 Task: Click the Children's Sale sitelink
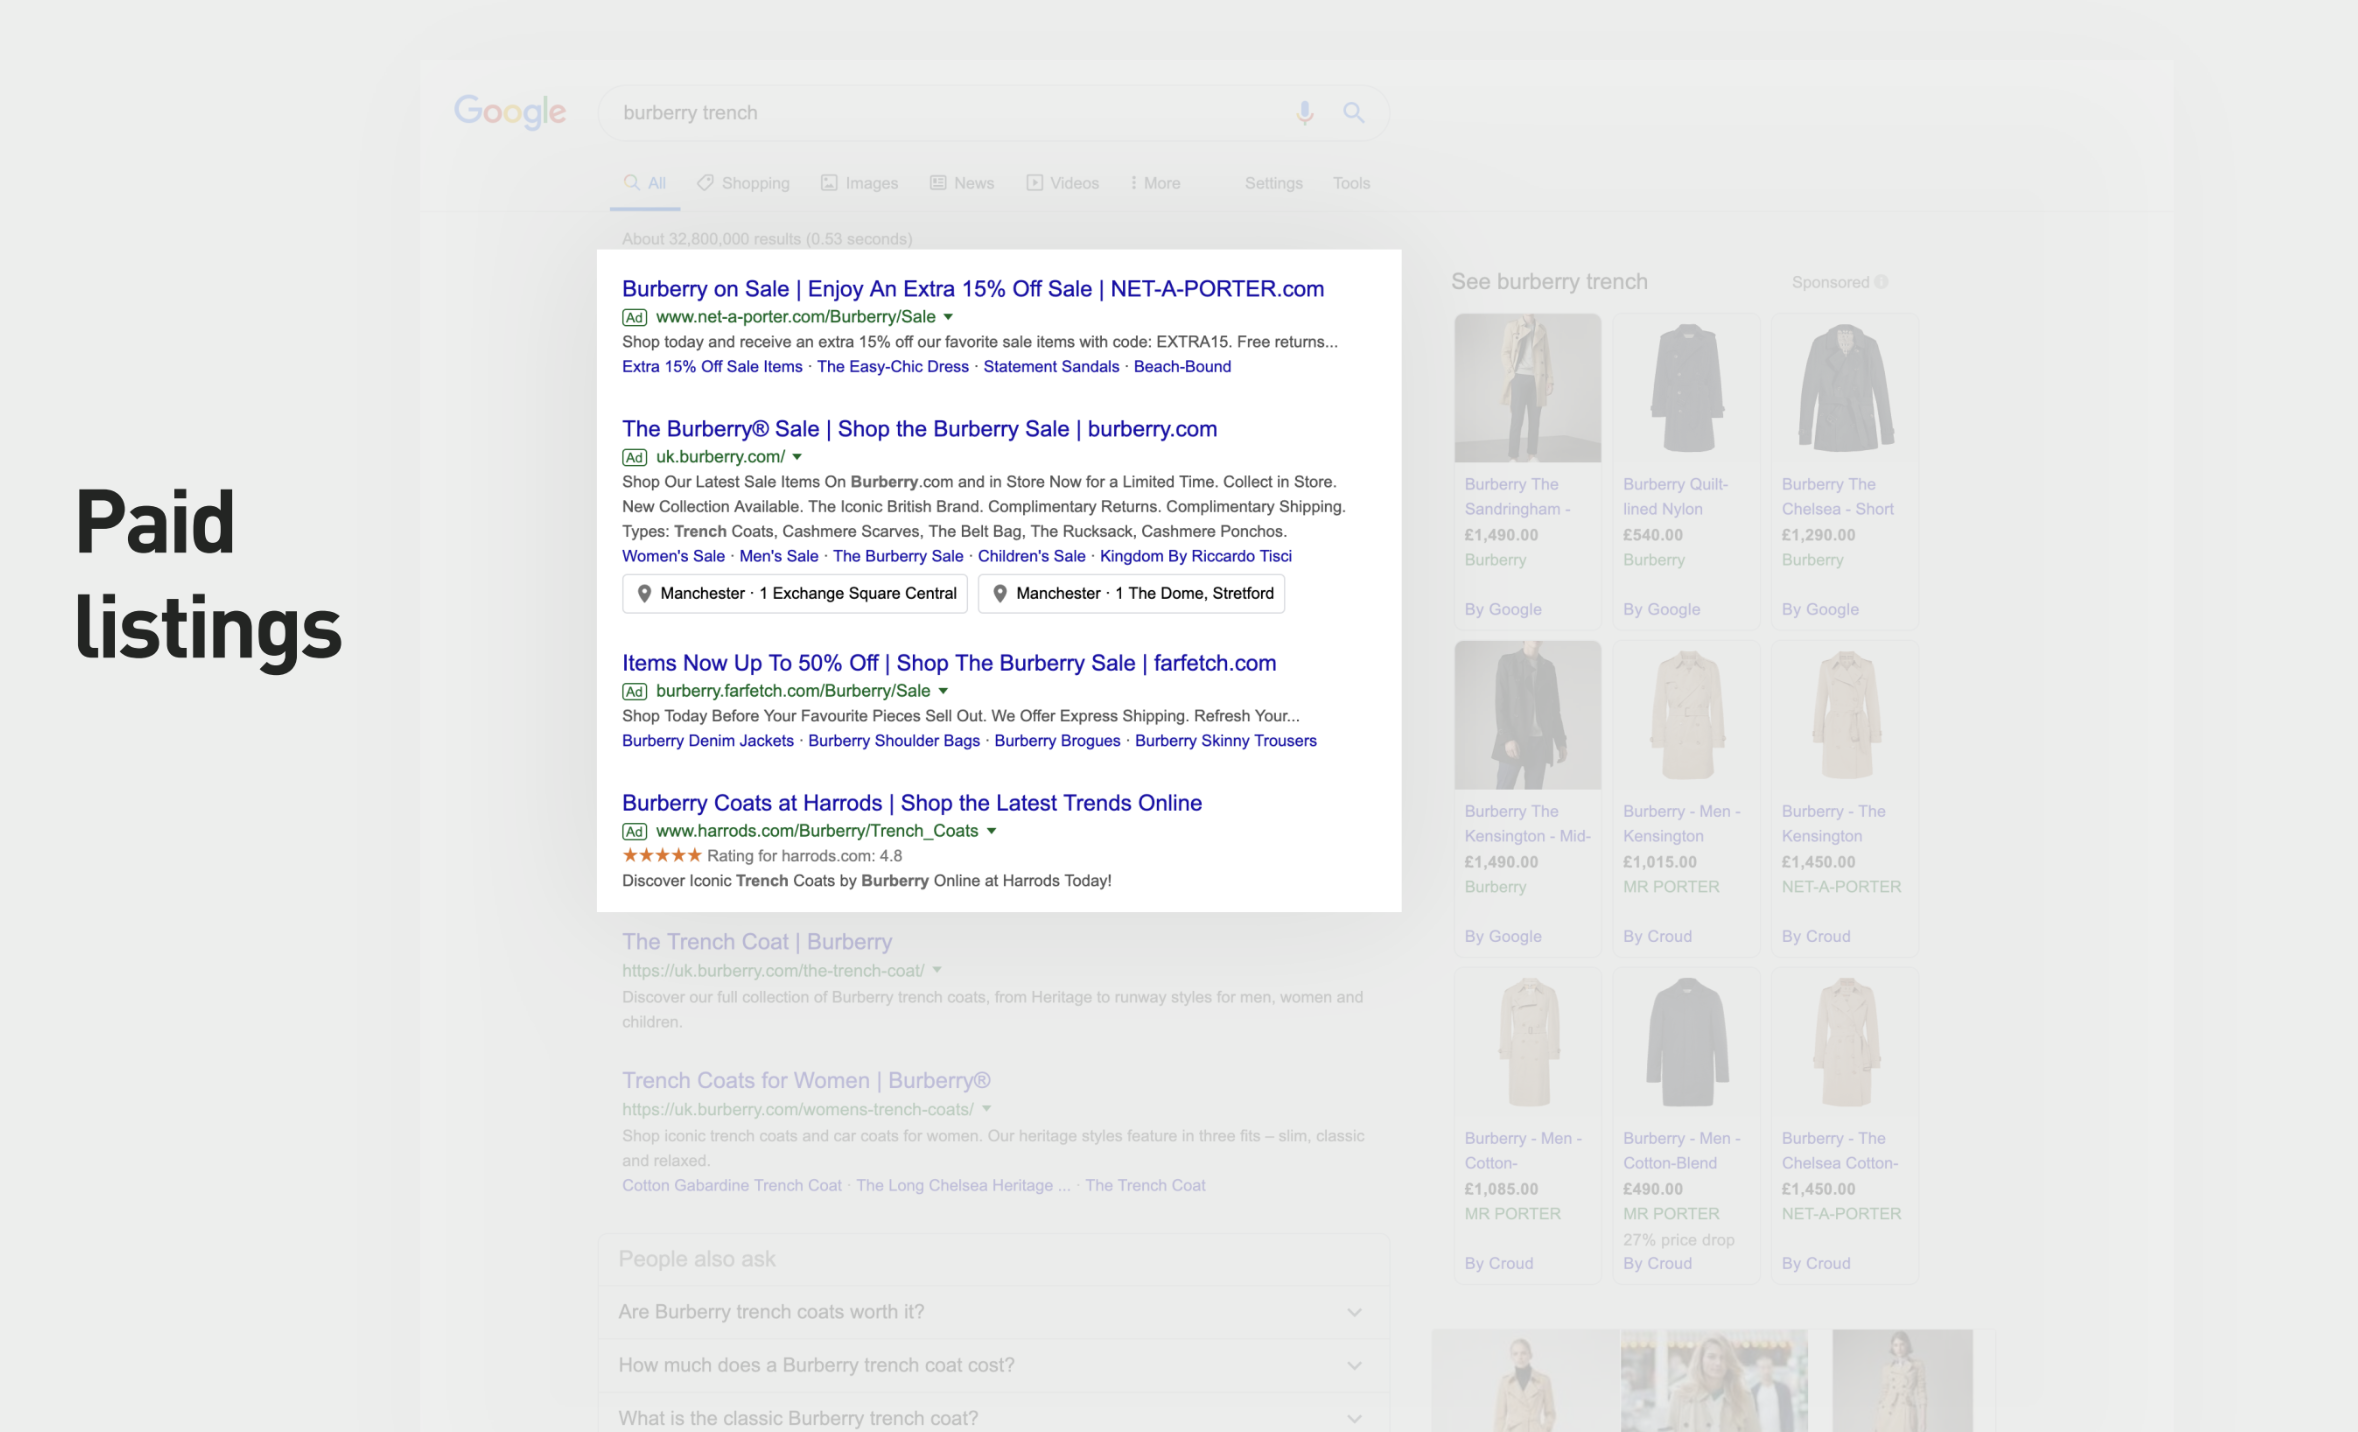(1032, 556)
